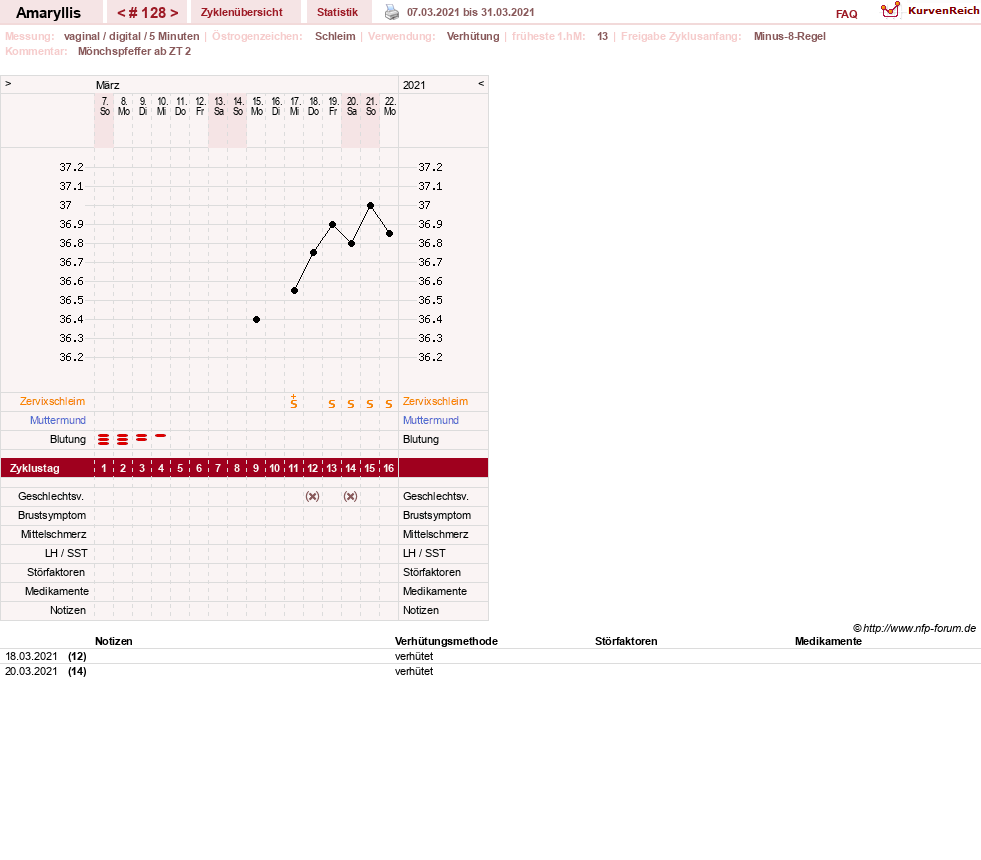Click the 'vaginal / digital / 5 Minuten' value
Image resolution: width=981 pixels, height=860 pixels.
131,36
